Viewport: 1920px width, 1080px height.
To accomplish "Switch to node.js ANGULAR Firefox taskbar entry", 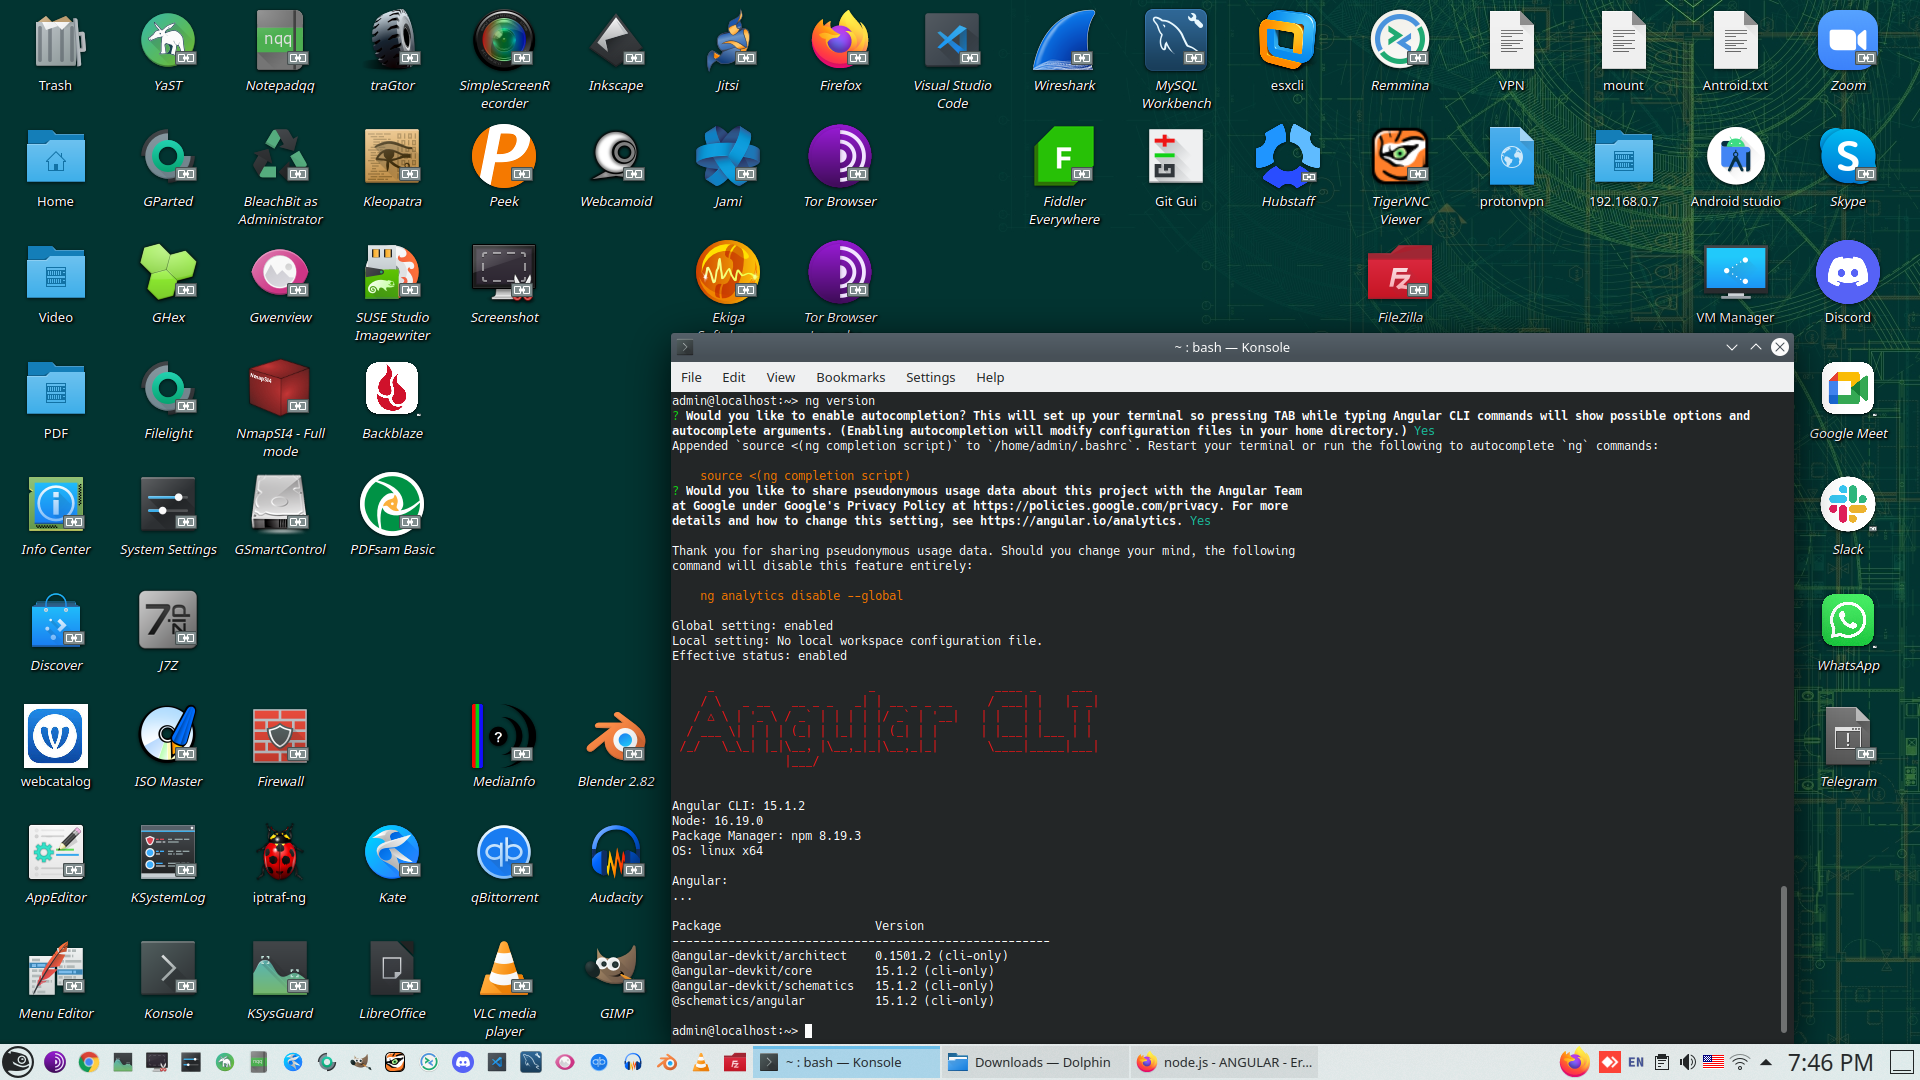I will tap(1226, 1062).
